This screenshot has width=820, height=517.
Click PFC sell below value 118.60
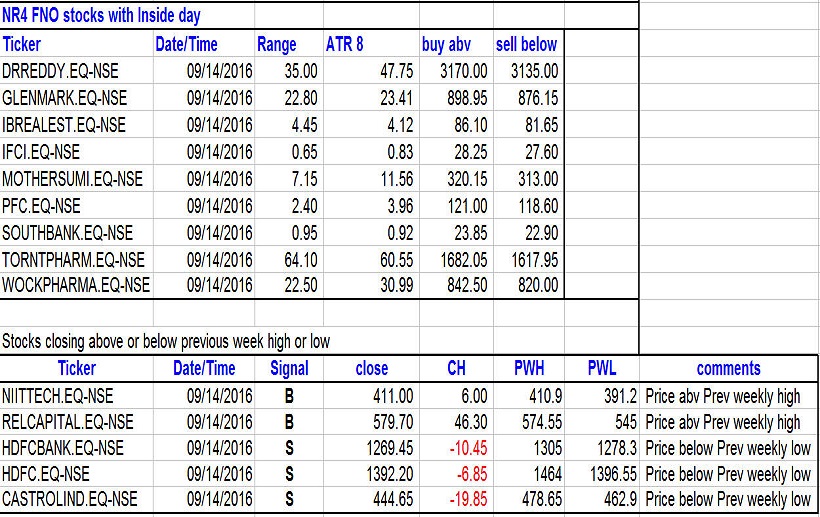tap(538, 206)
